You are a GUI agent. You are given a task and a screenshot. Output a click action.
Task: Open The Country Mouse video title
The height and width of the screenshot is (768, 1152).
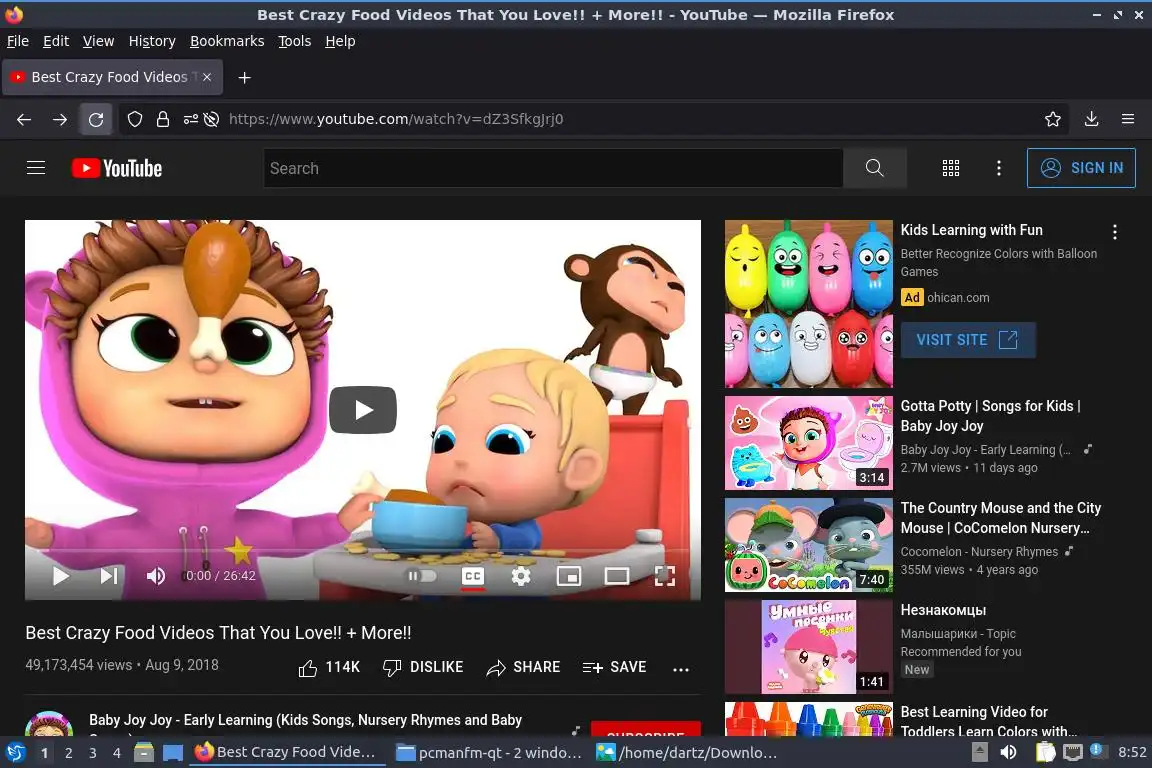pyautogui.click(x=1001, y=518)
